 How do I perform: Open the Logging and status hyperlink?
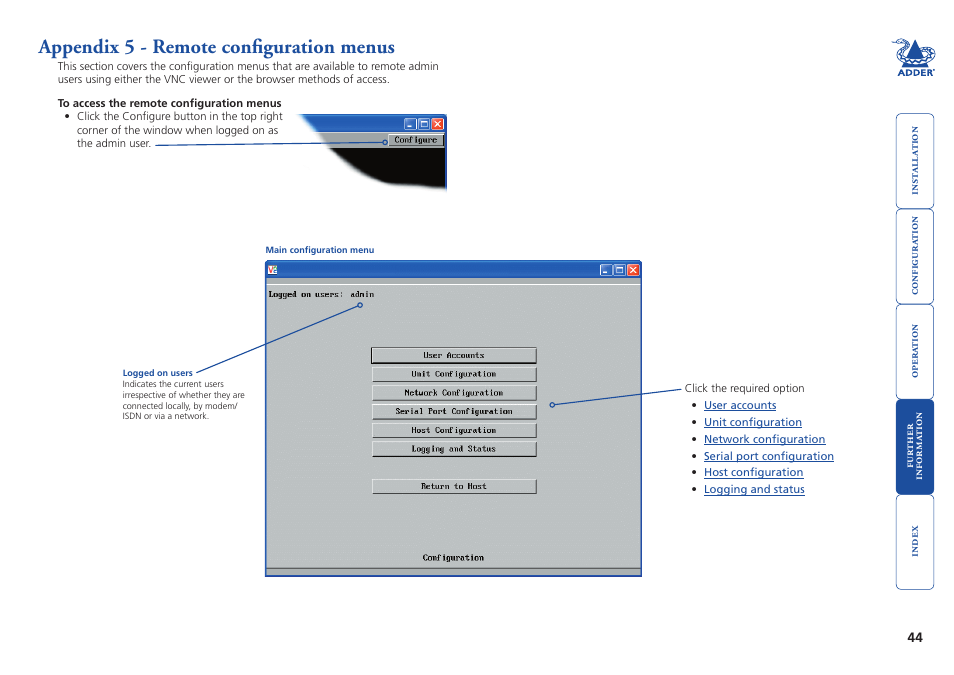pos(754,489)
